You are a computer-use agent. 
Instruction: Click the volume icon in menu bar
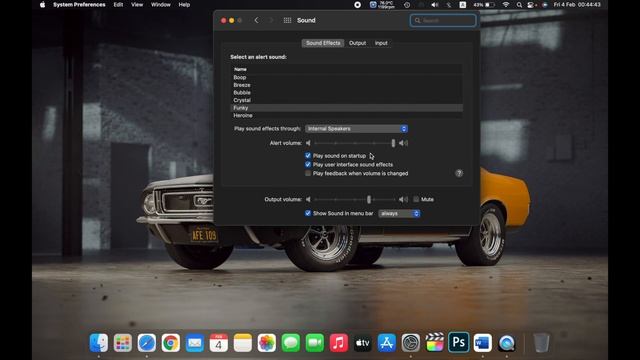point(435,5)
